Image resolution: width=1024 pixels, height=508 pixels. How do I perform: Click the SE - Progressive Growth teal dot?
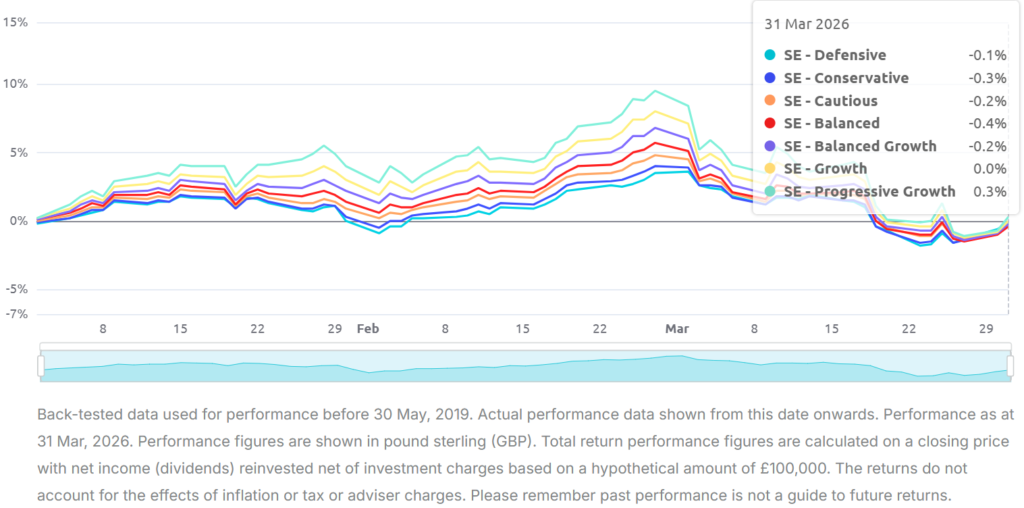tap(769, 191)
